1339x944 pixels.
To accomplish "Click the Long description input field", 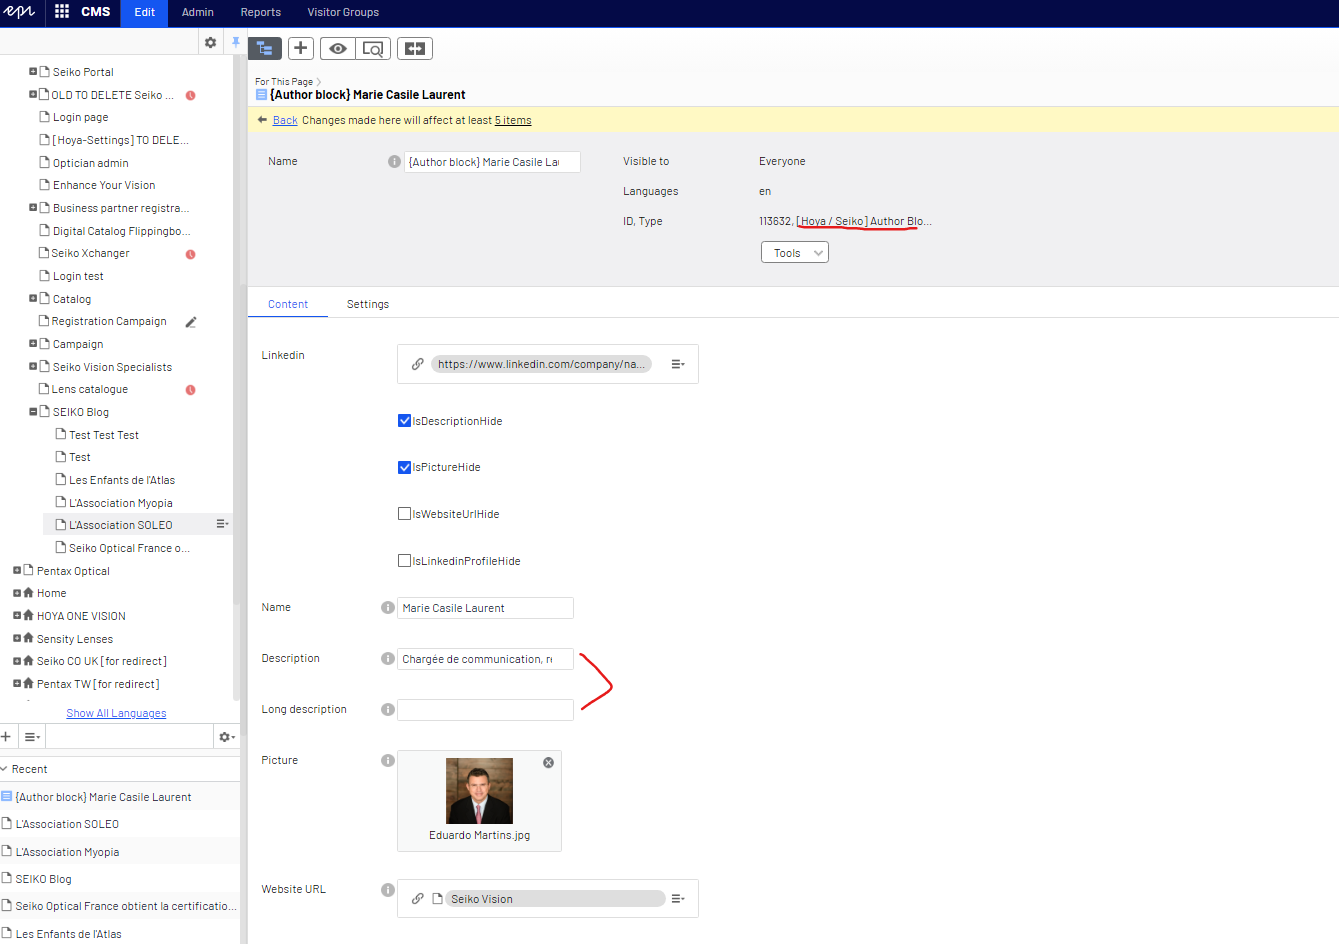I will pyautogui.click(x=485, y=710).
